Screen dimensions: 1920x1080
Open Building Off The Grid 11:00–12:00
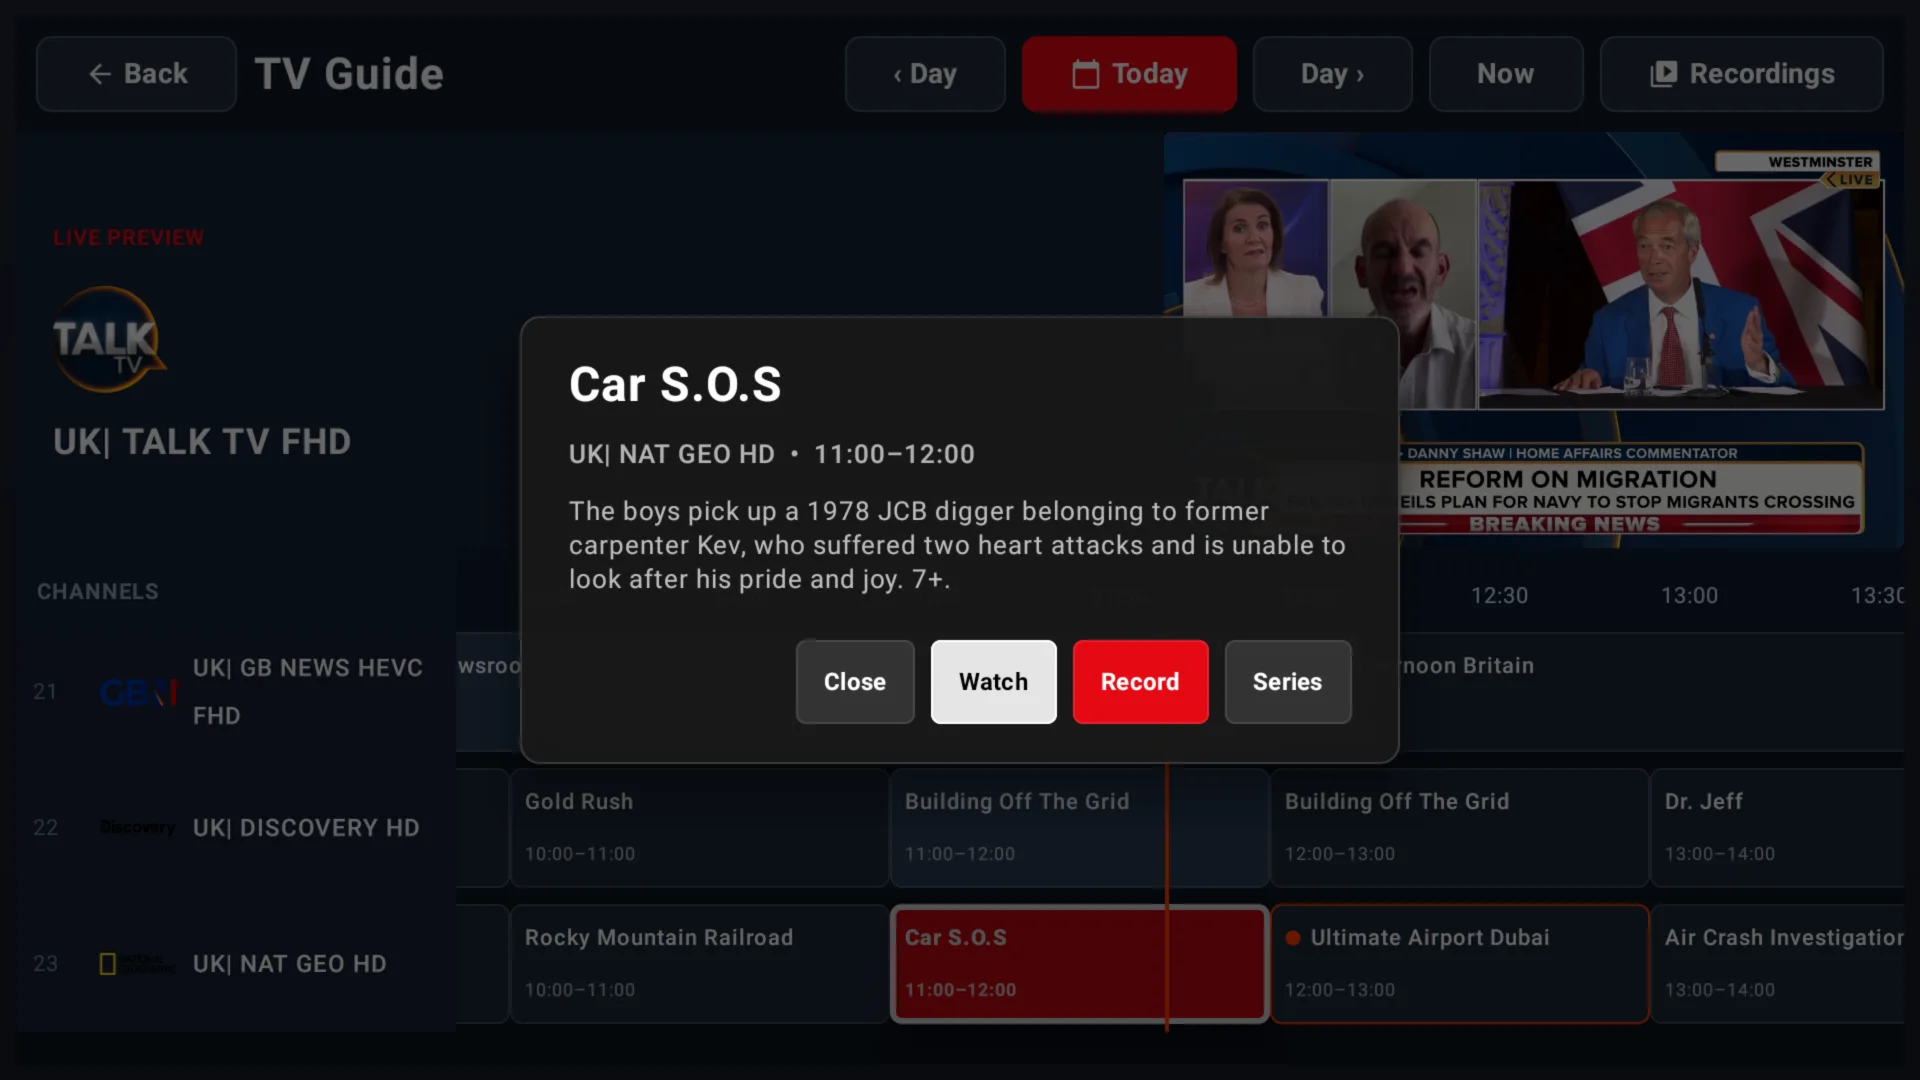1080,828
